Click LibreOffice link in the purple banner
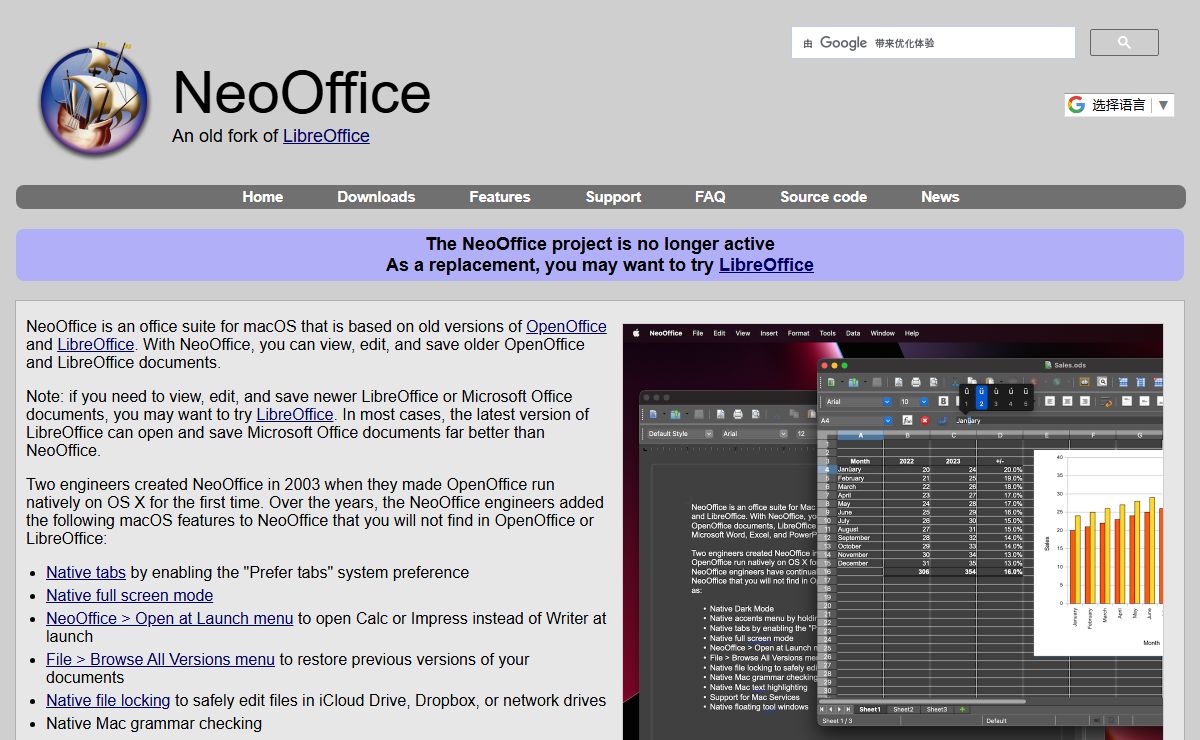Viewport: 1200px width, 740px height. click(766, 265)
